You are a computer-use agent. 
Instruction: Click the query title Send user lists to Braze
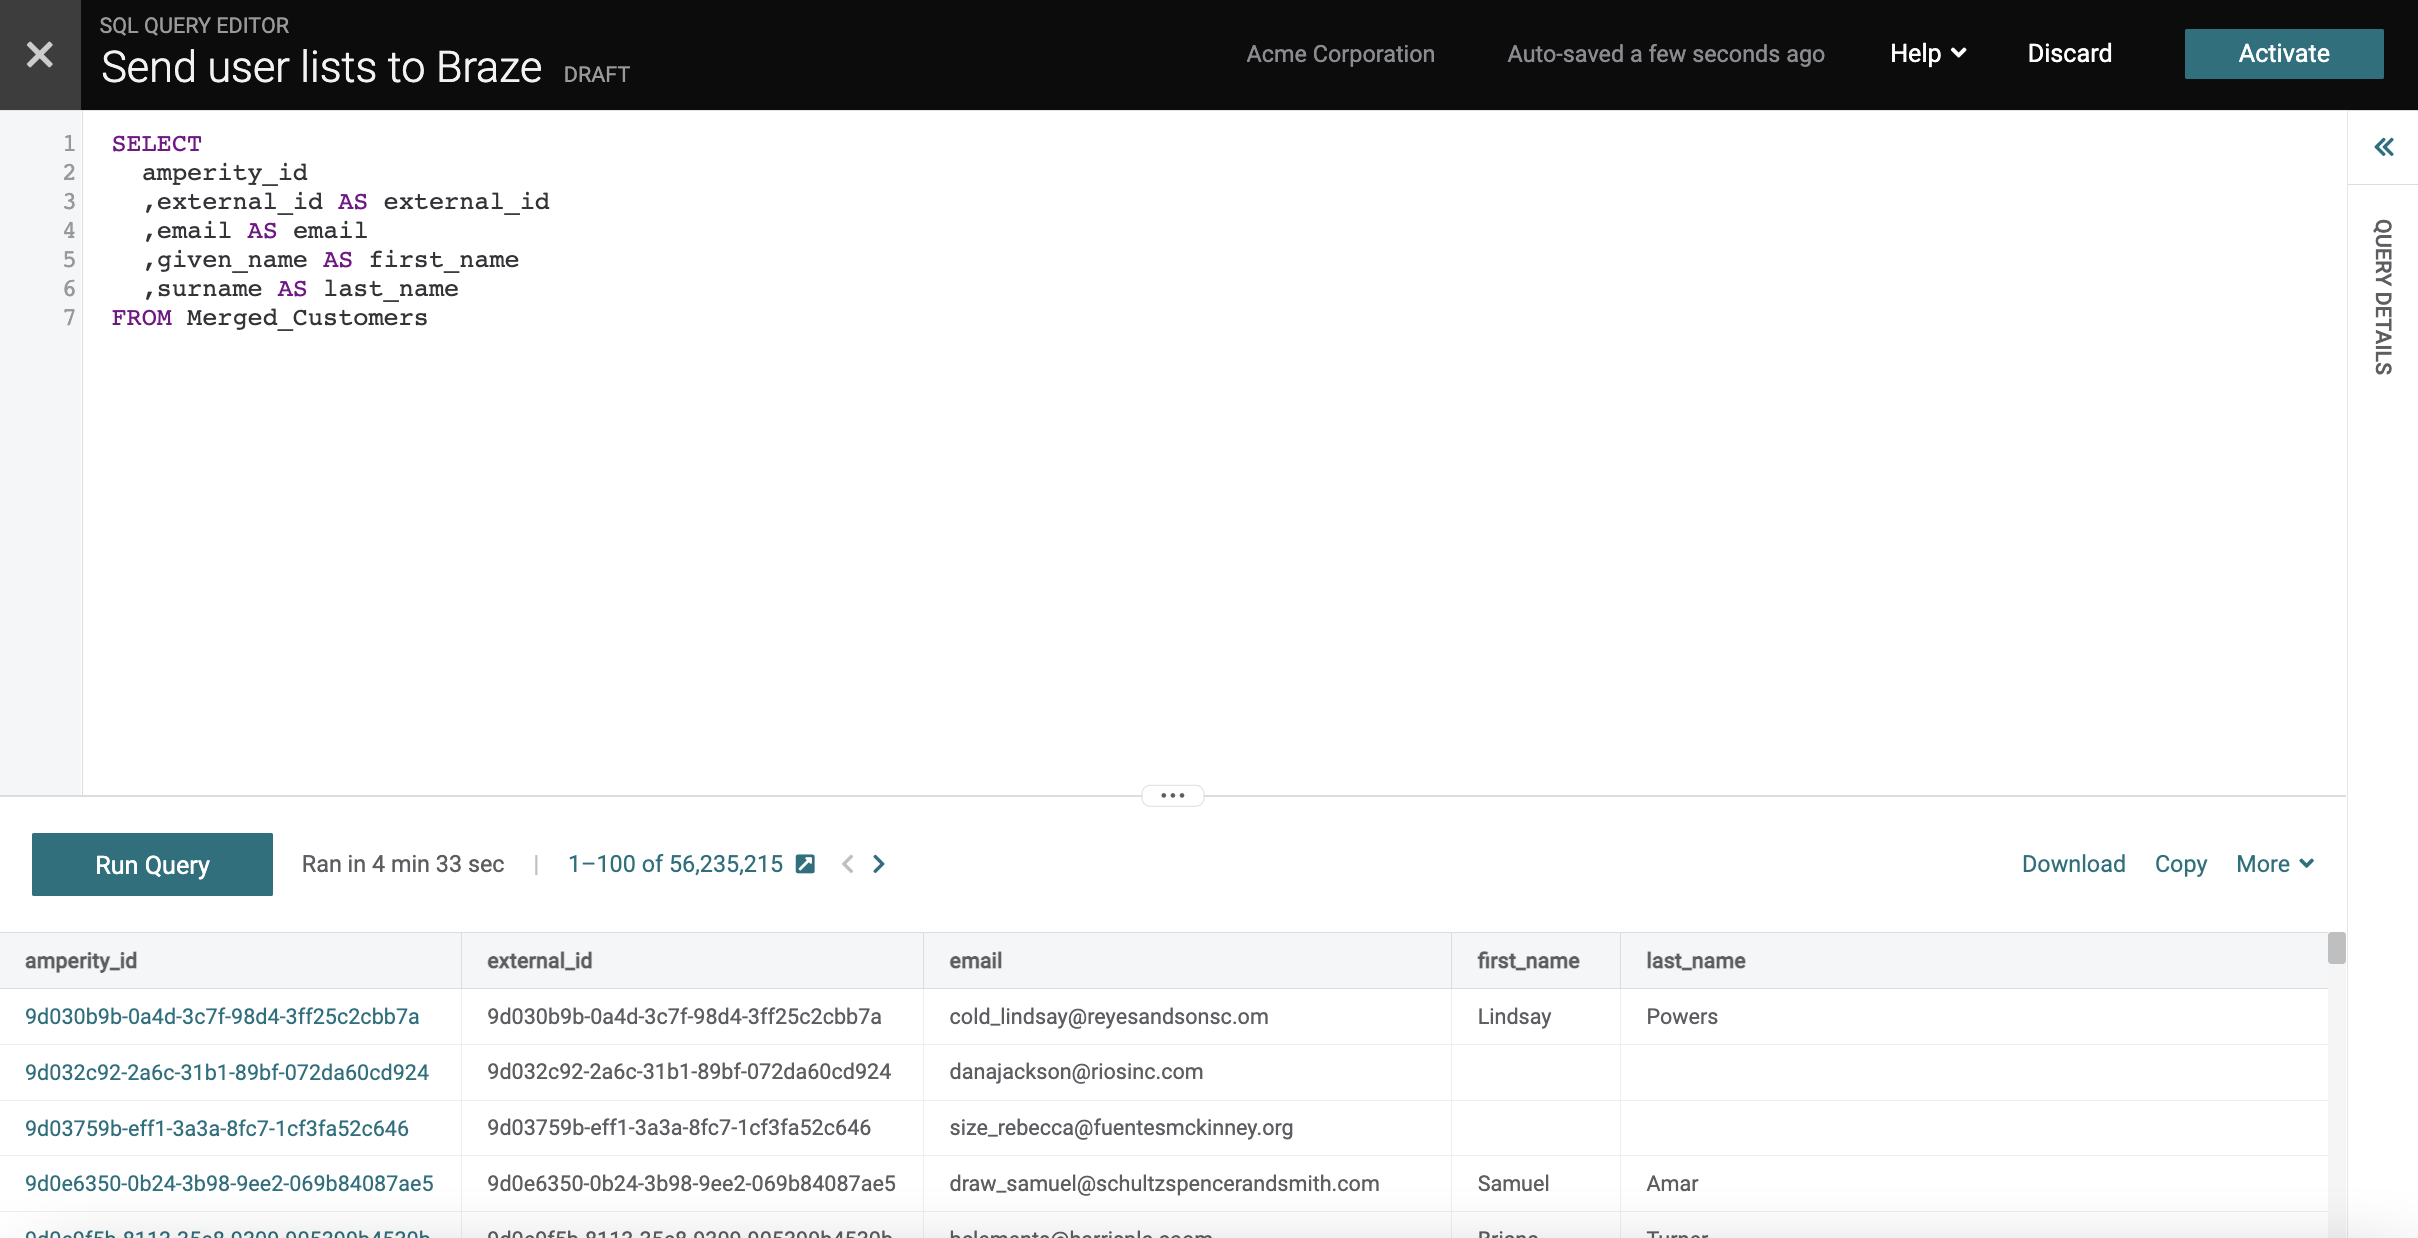321,68
